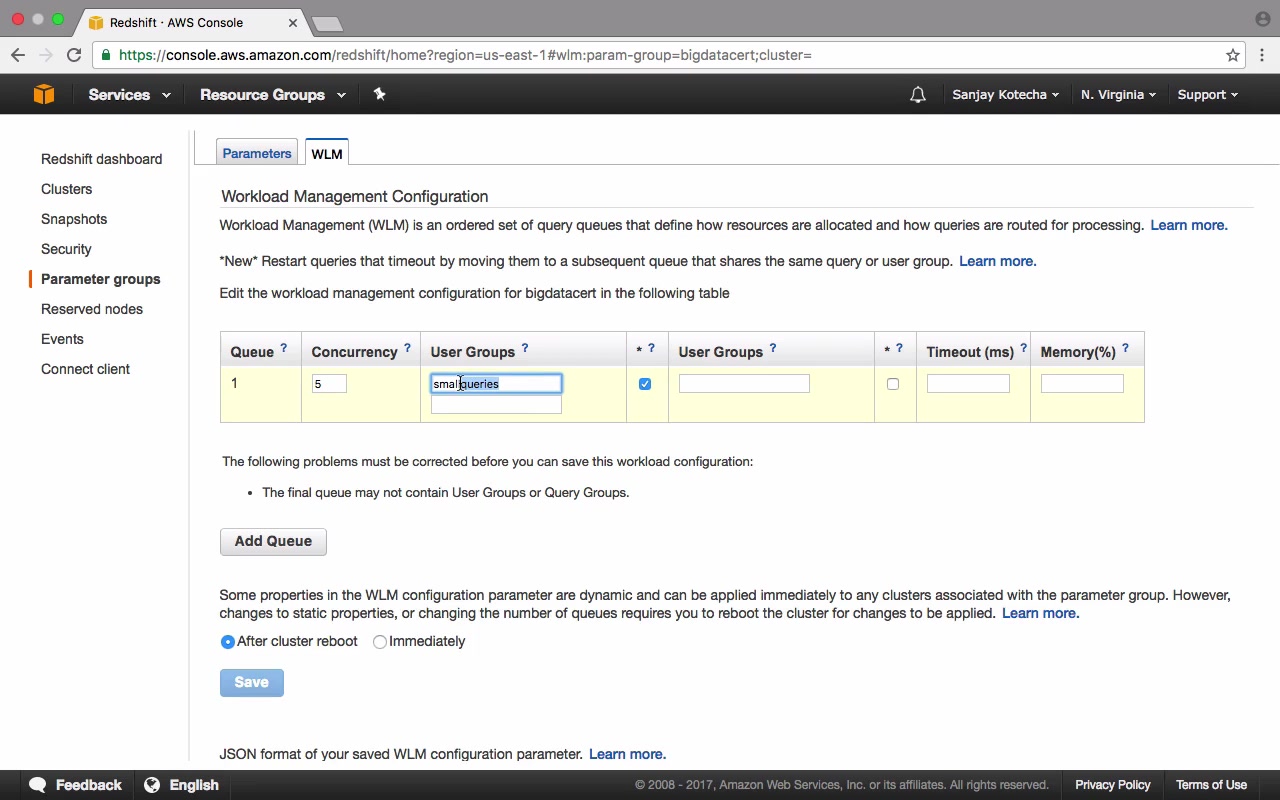Click the help icon beside Concurrency header
The height and width of the screenshot is (800, 1280).
tap(407, 348)
